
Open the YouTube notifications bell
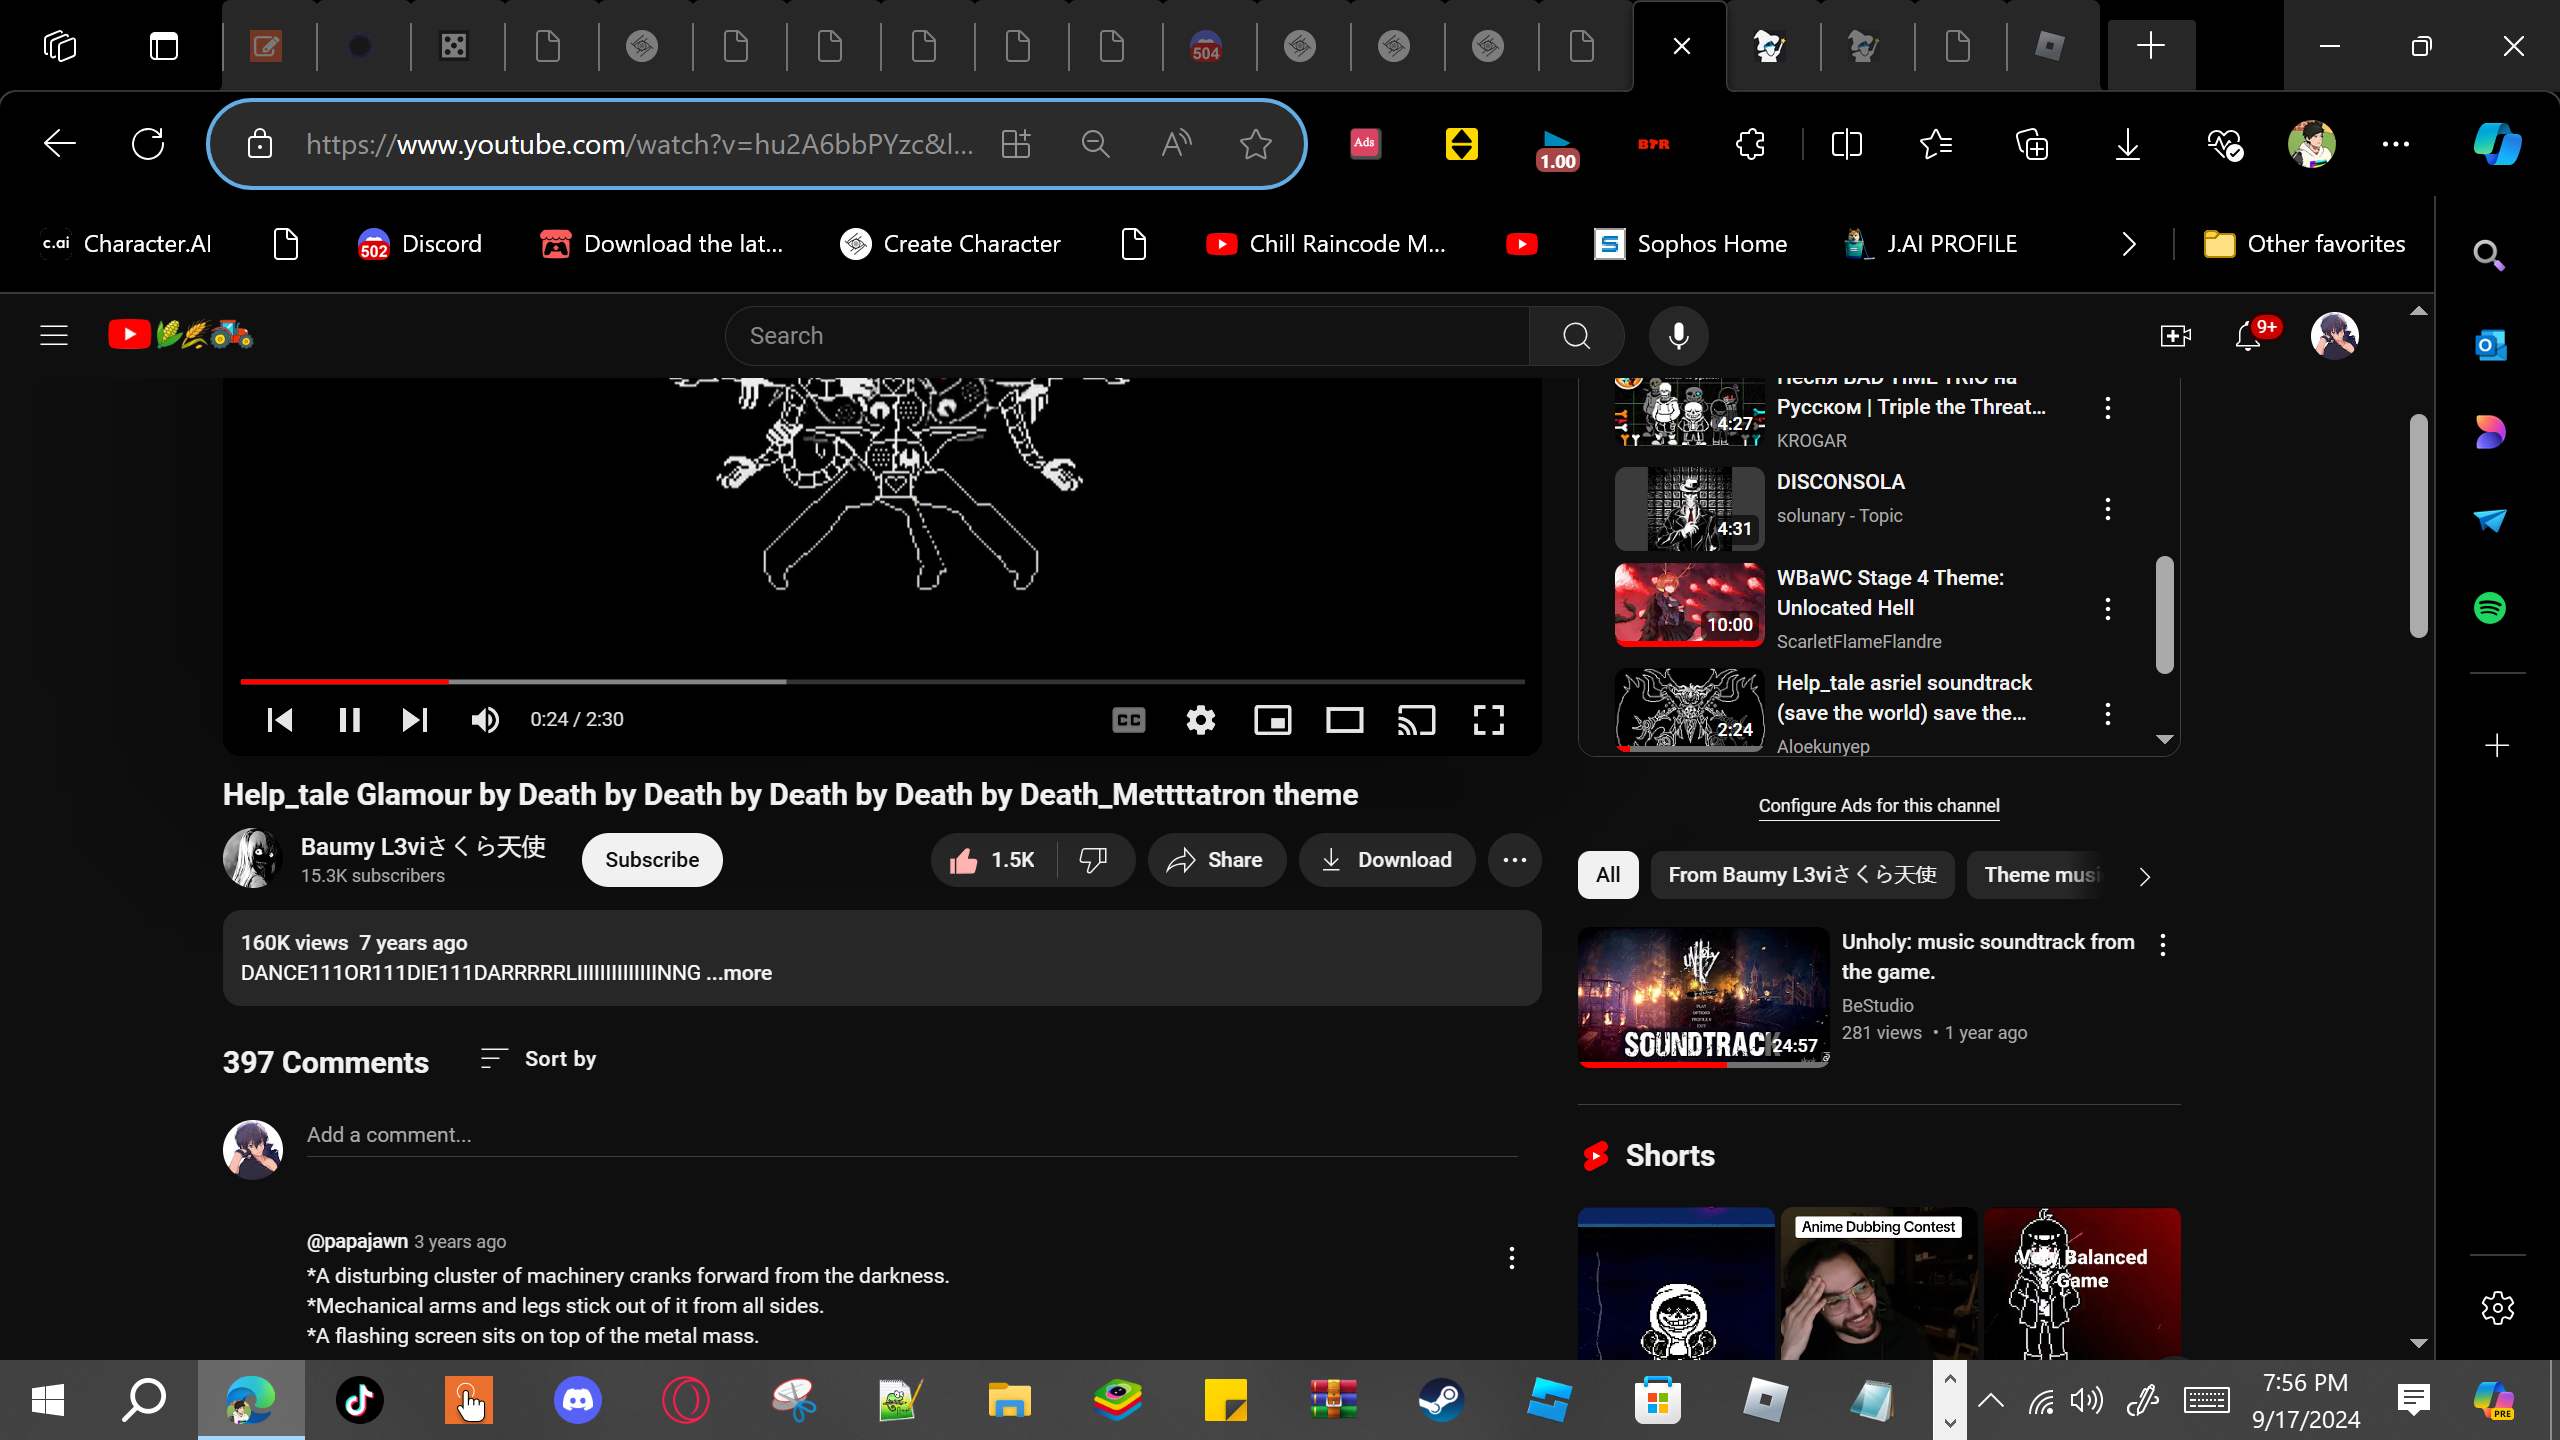click(2248, 336)
